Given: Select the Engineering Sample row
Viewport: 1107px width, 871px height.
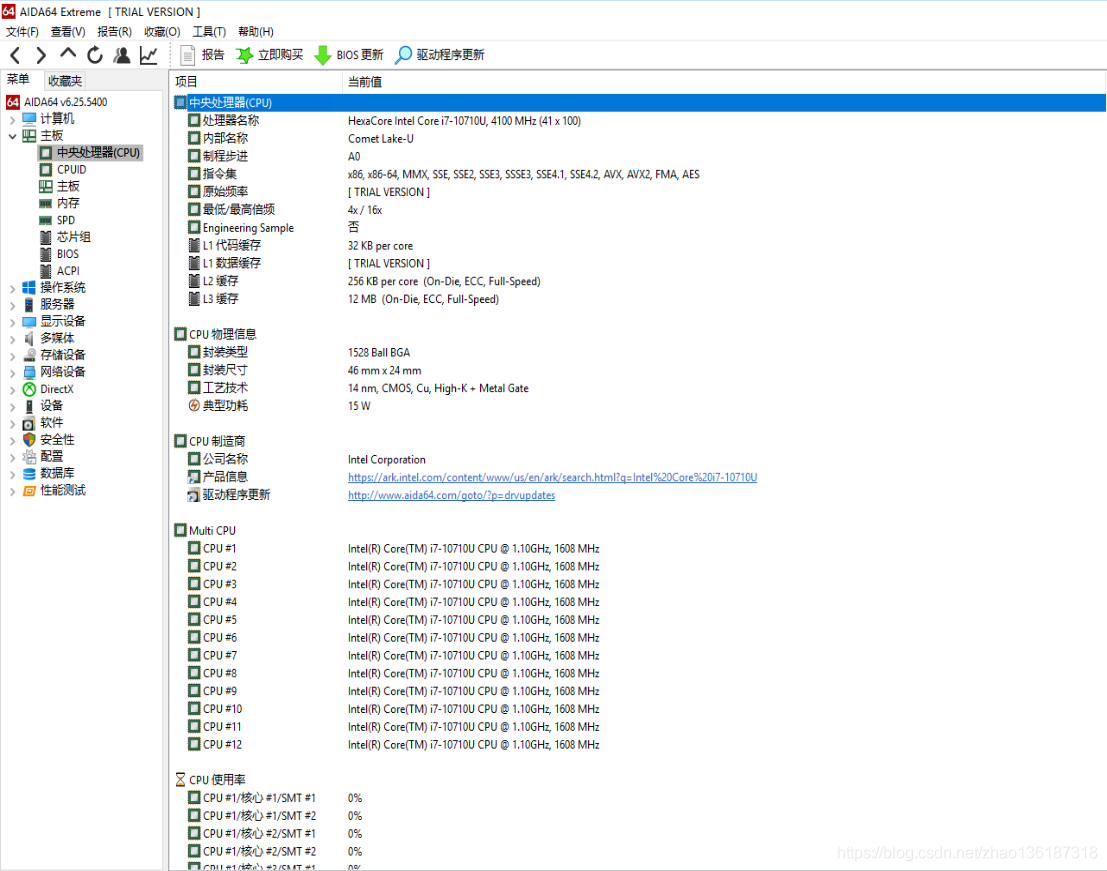Looking at the screenshot, I should pyautogui.click(x=640, y=227).
